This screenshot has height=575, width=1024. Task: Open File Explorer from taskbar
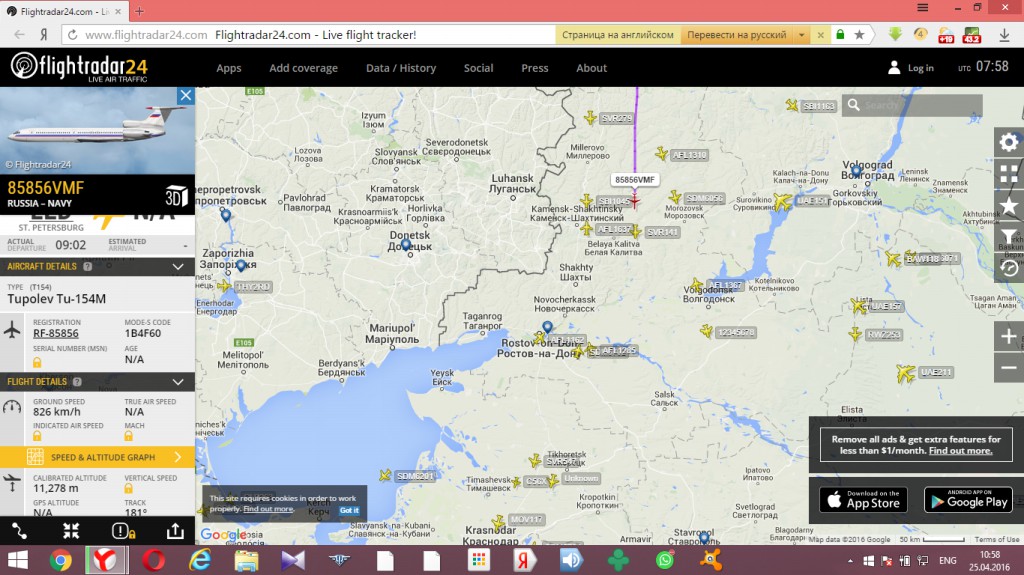tap(247, 561)
